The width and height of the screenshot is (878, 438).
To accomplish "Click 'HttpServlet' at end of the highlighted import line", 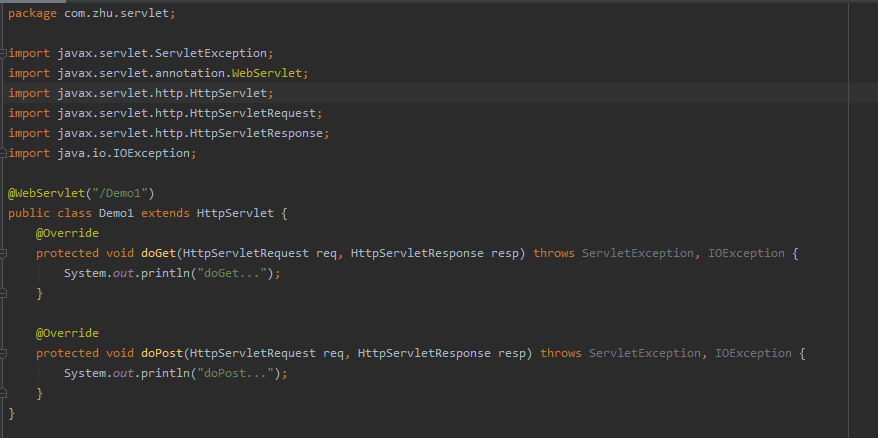I will click(228, 93).
